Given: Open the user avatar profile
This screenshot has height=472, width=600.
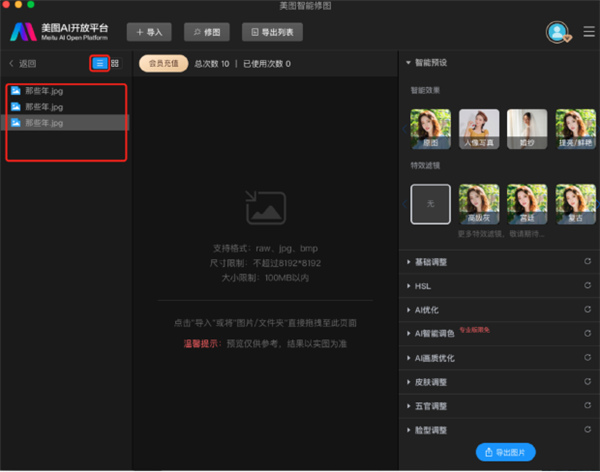Looking at the screenshot, I should (x=556, y=32).
